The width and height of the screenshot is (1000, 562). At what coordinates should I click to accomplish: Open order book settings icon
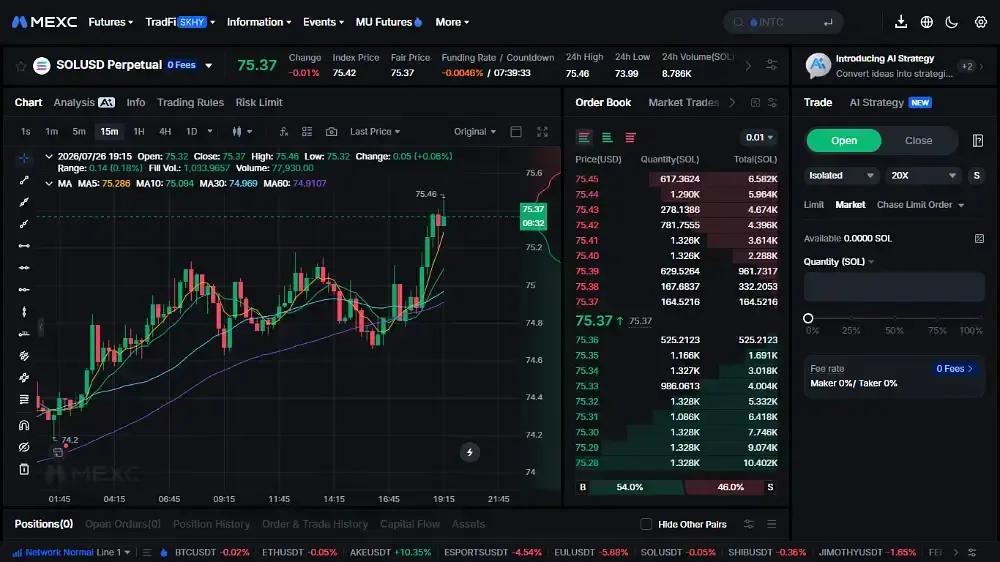click(772, 103)
